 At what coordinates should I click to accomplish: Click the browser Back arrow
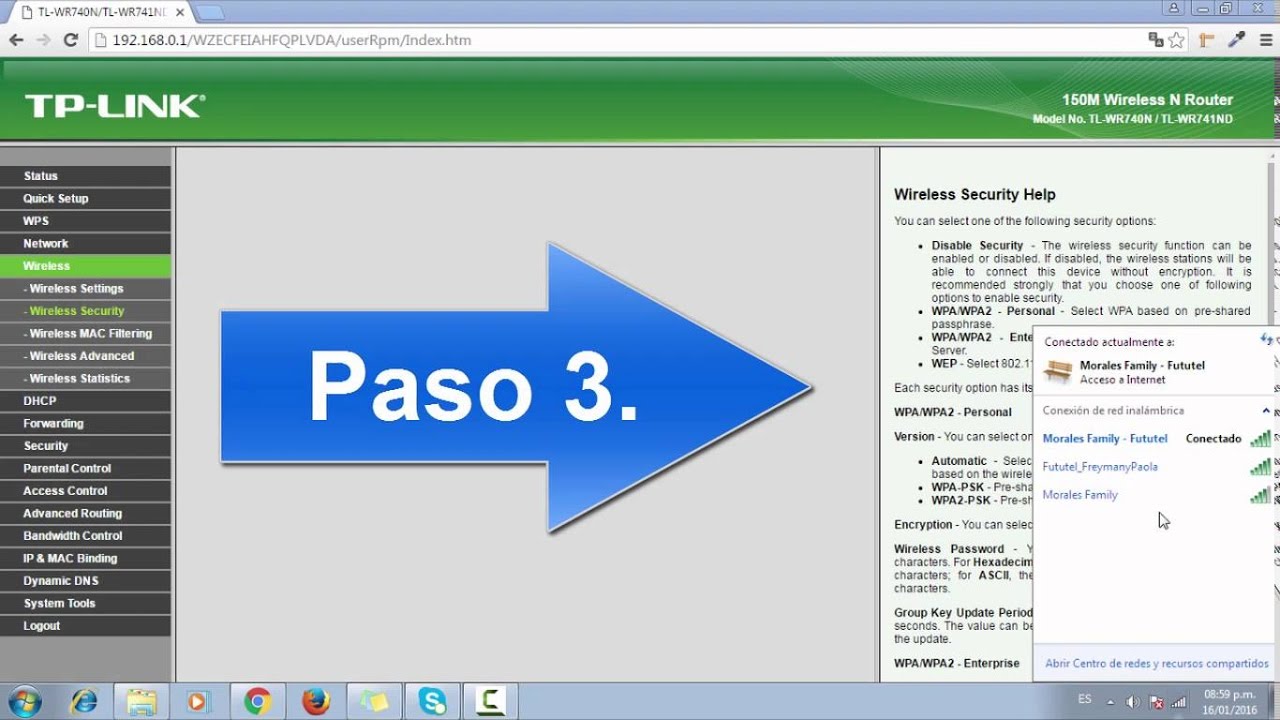16,40
